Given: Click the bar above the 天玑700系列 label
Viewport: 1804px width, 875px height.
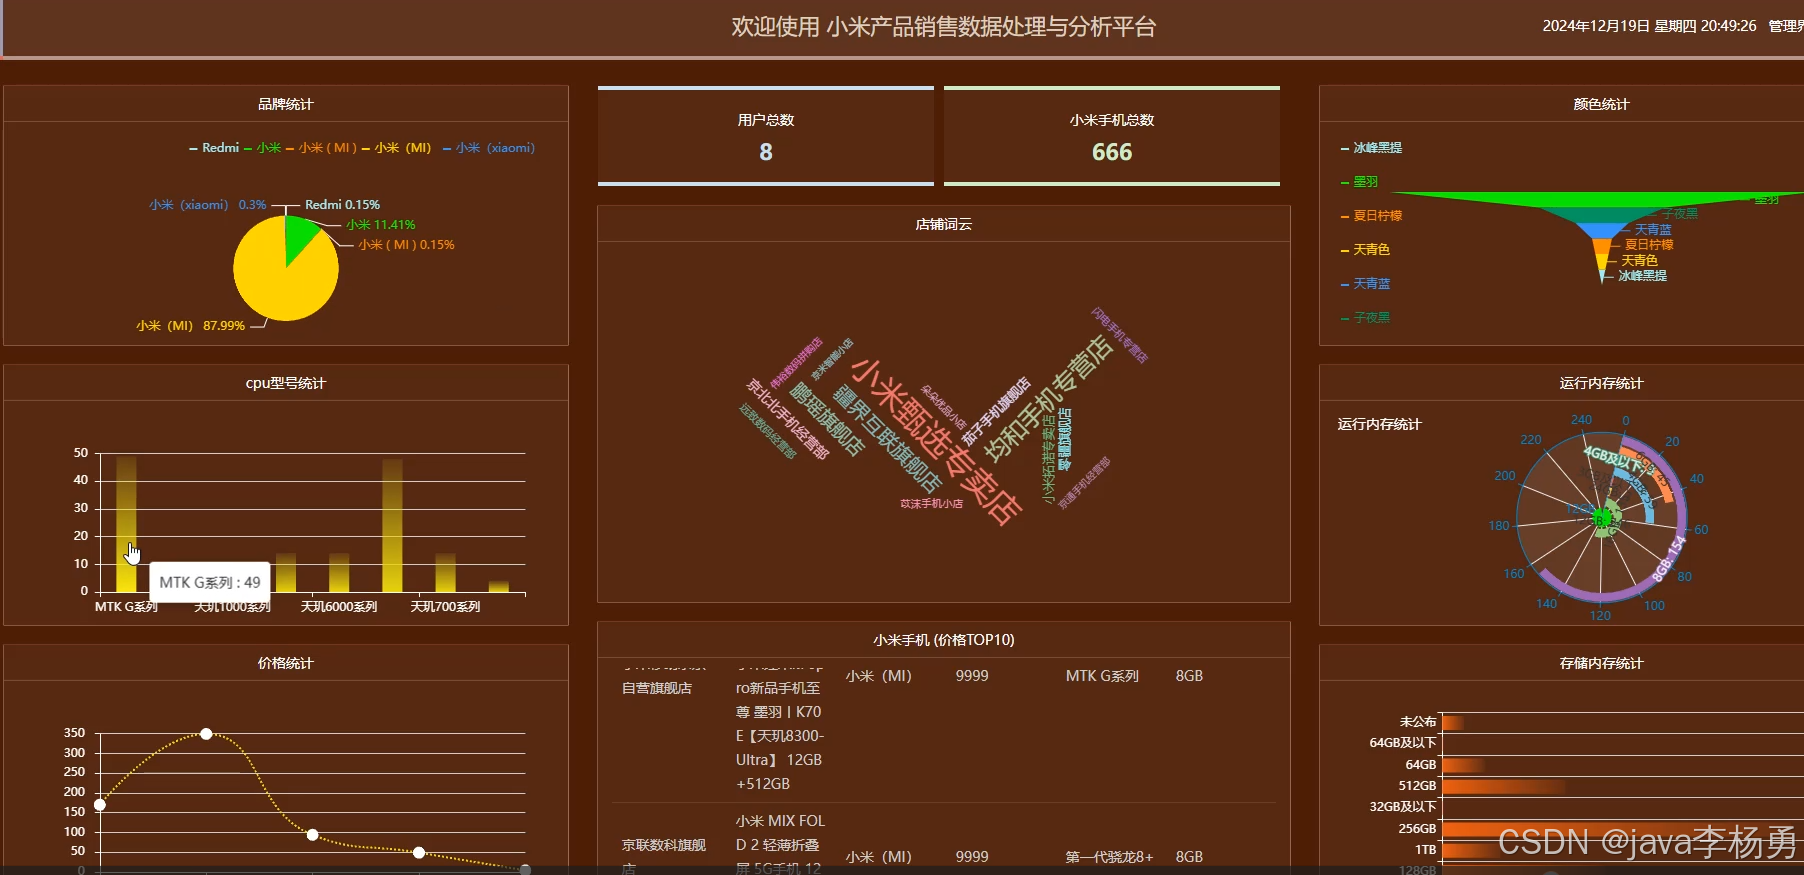Looking at the screenshot, I should pyautogui.click(x=445, y=572).
